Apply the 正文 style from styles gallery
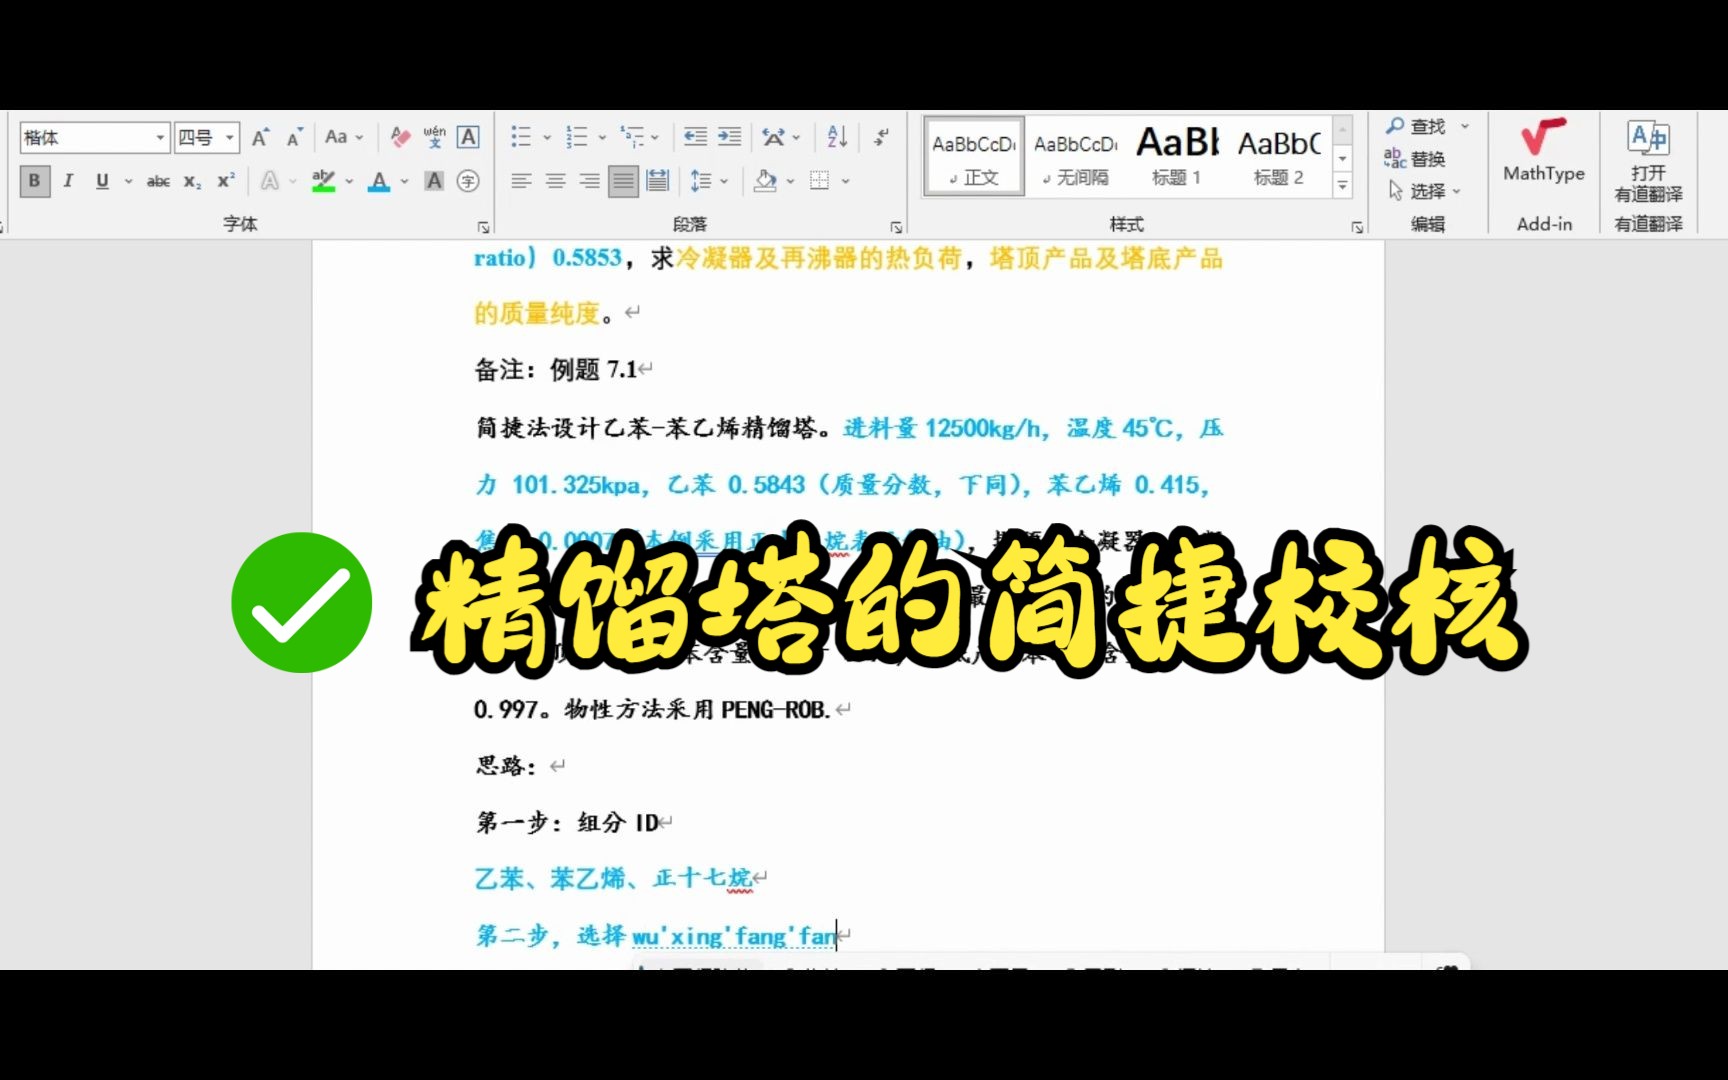Viewport: 1728px width, 1080px height. tap(973, 155)
